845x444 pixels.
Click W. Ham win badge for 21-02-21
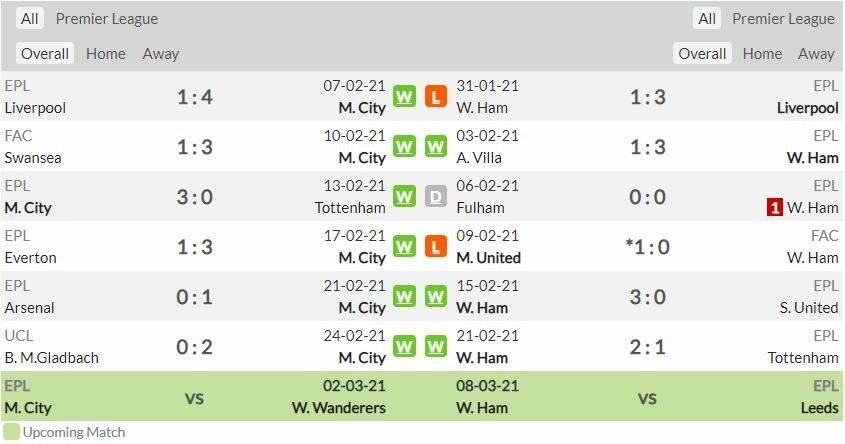(x=436, y=347)
